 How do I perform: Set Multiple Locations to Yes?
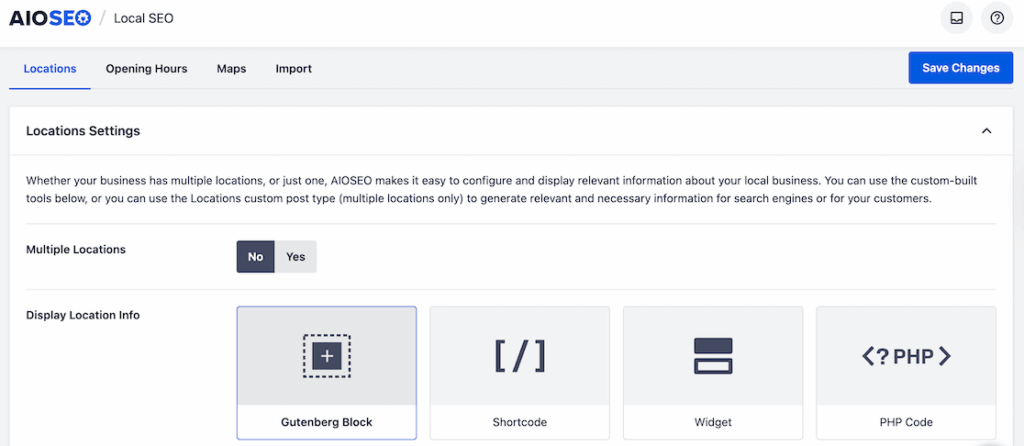[x=296, y=257]
